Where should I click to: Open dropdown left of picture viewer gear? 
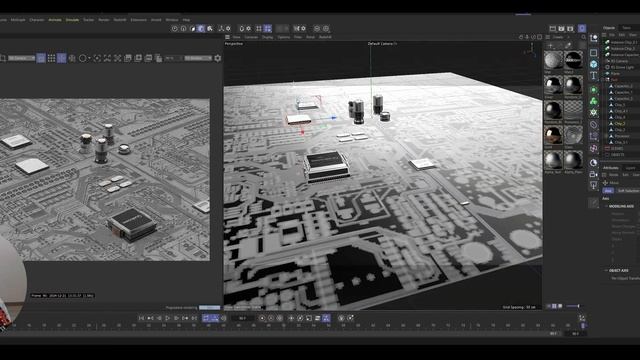pos(198,58)
